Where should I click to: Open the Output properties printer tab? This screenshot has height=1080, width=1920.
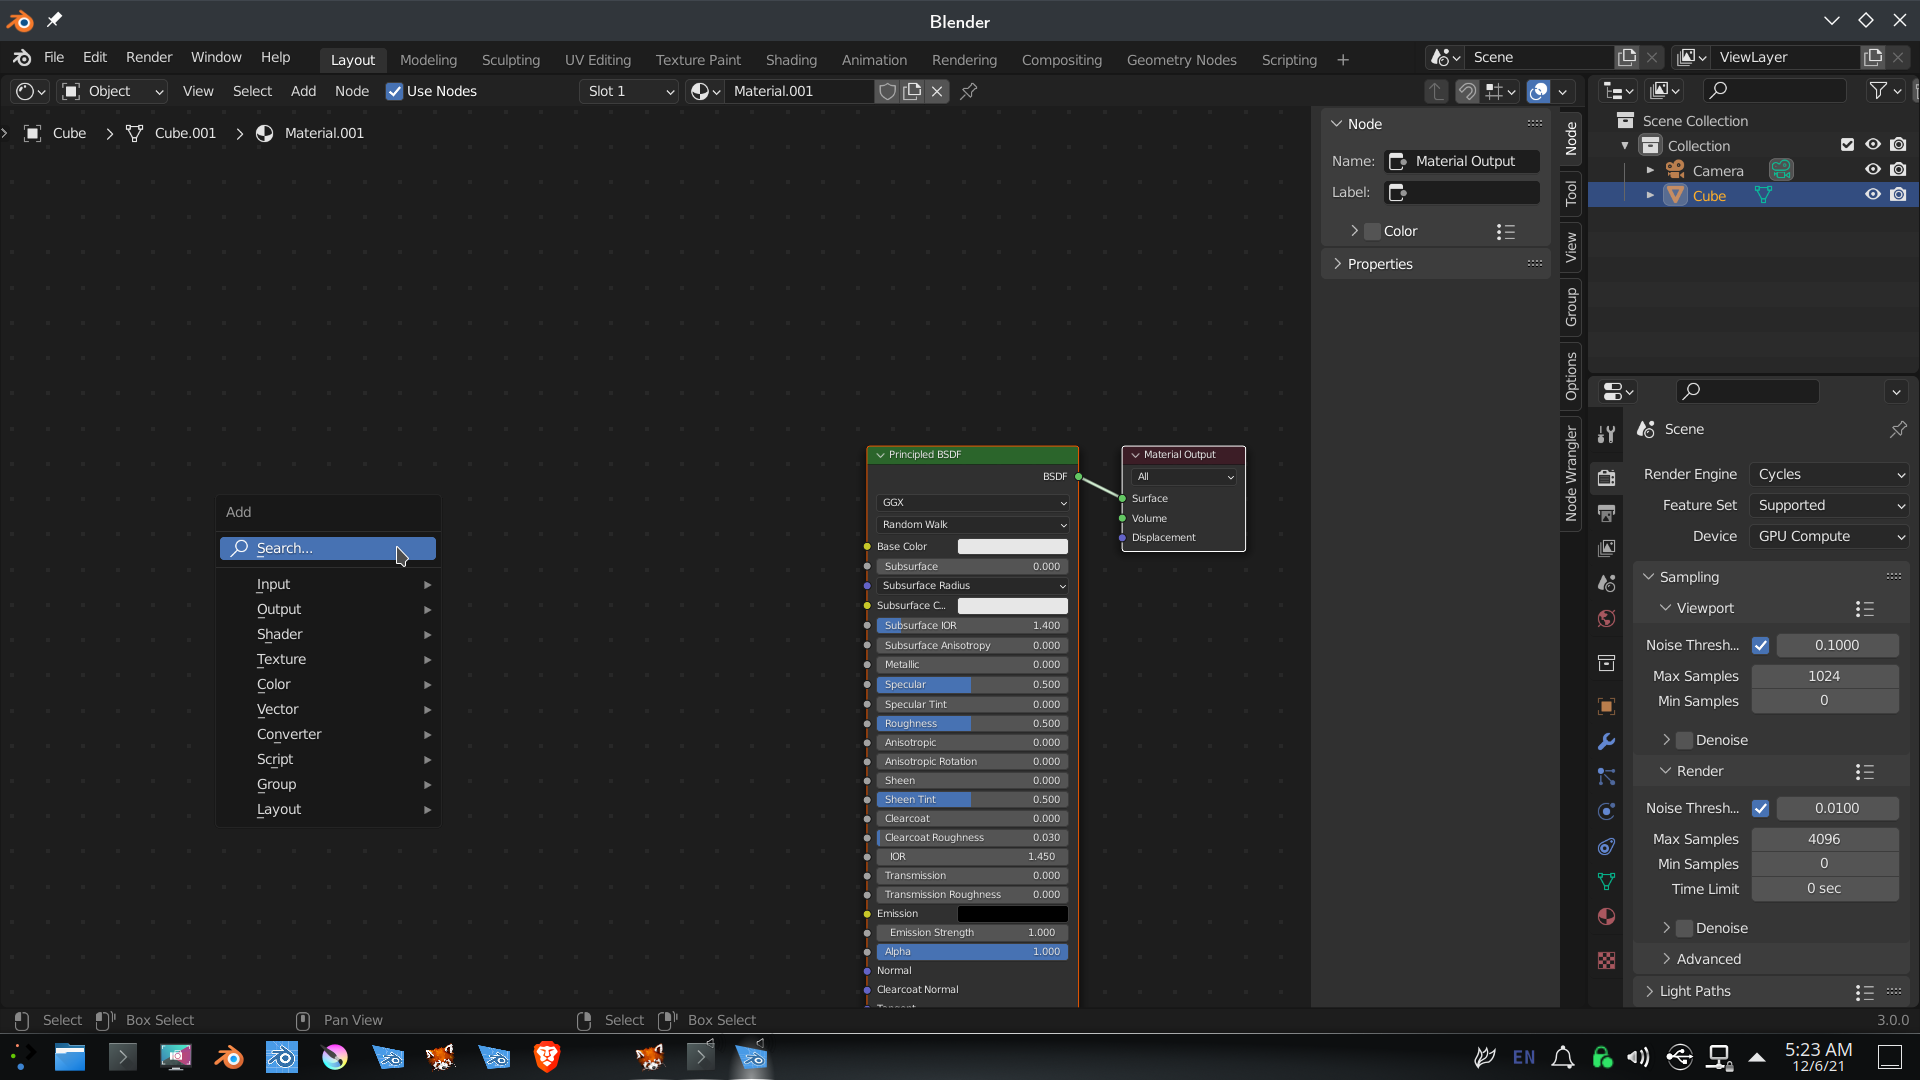tap(1606, 513)
